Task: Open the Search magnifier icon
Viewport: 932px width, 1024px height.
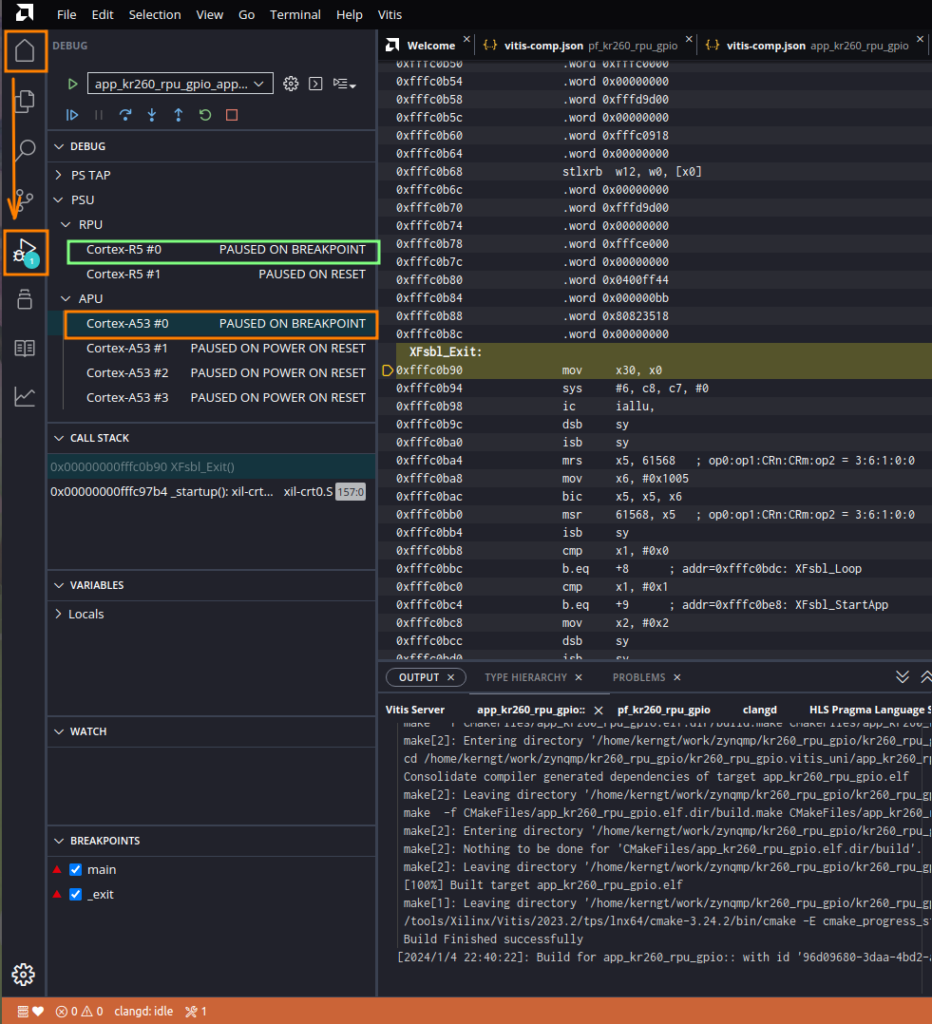Action: [x=25, y=150]
